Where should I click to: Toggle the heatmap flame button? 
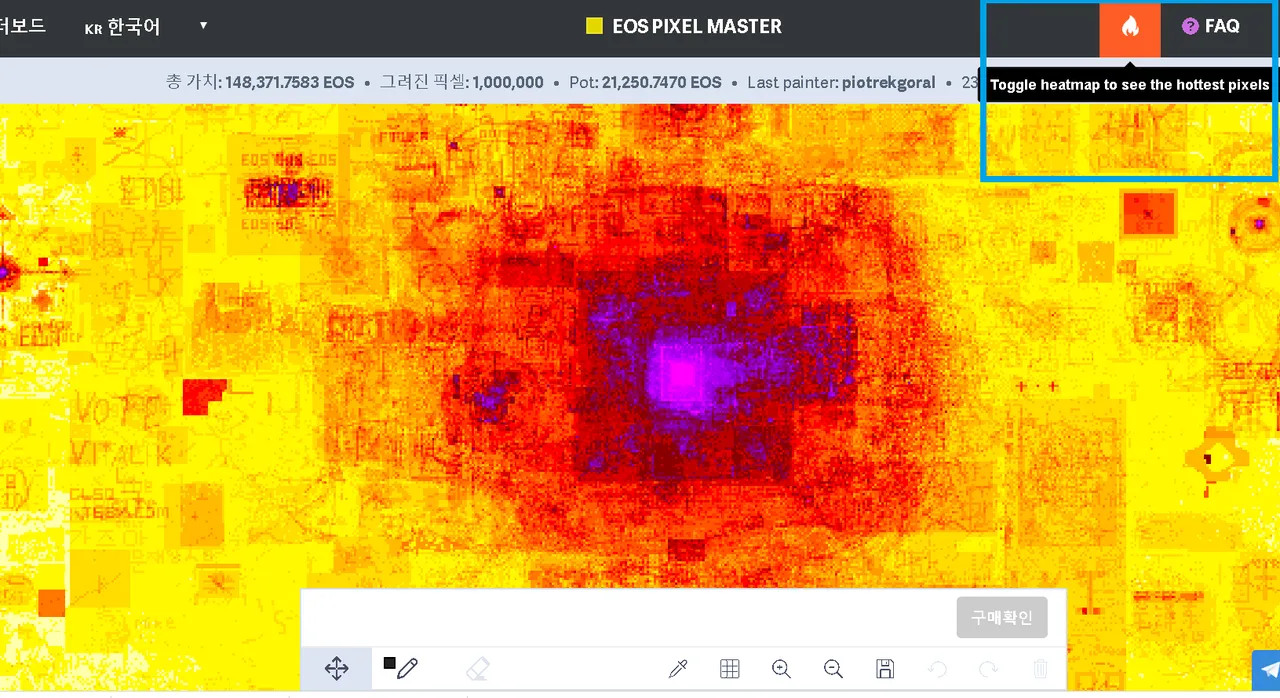pyautogui.click(x=1130, y=28)
